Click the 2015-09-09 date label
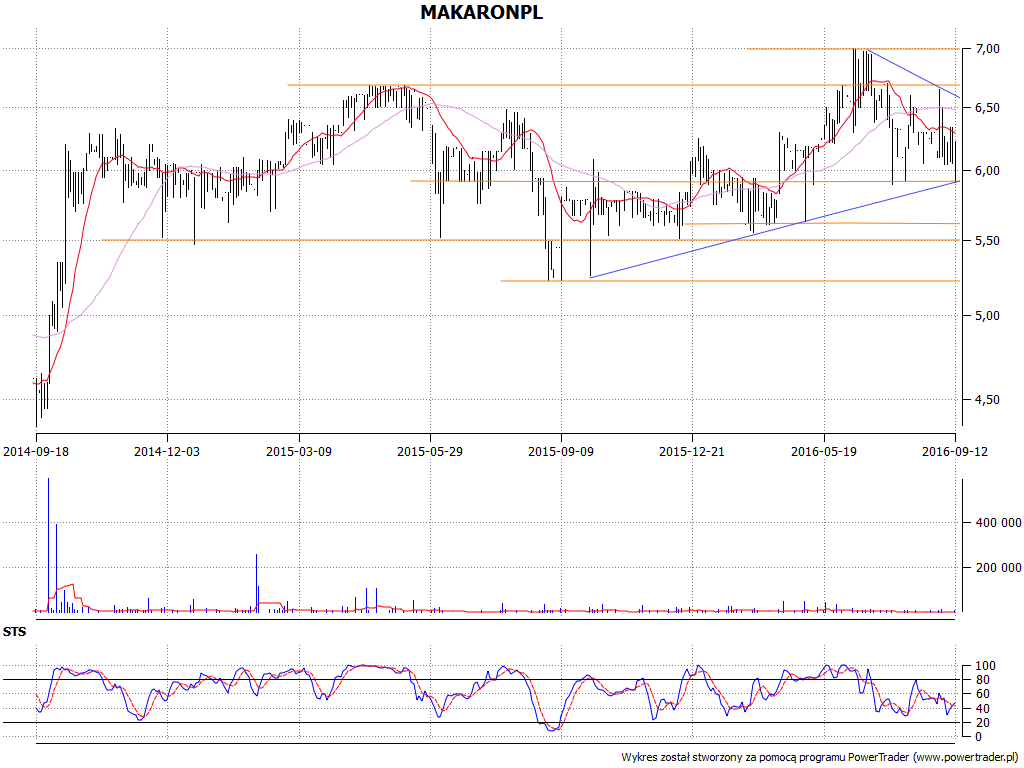The image size is (1024, 768). click(x=561, y=451)
